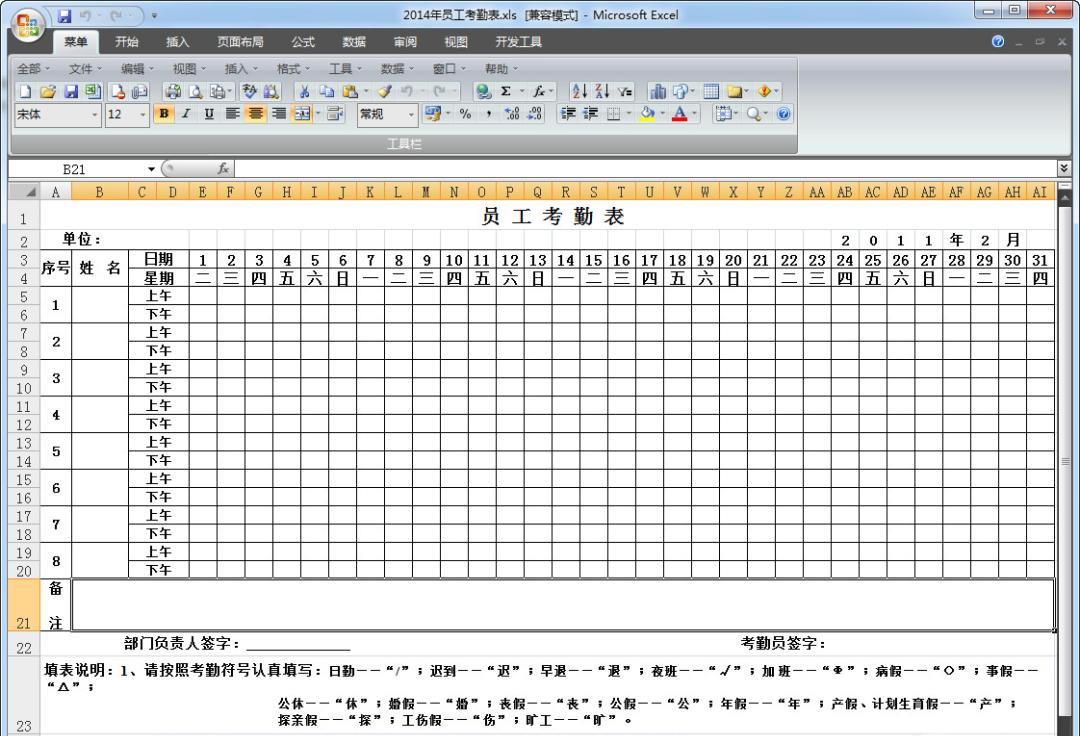The image size is (1080, 736).
Task: Switch to the 数据 ribbon tab
Action: coord(352,42)
